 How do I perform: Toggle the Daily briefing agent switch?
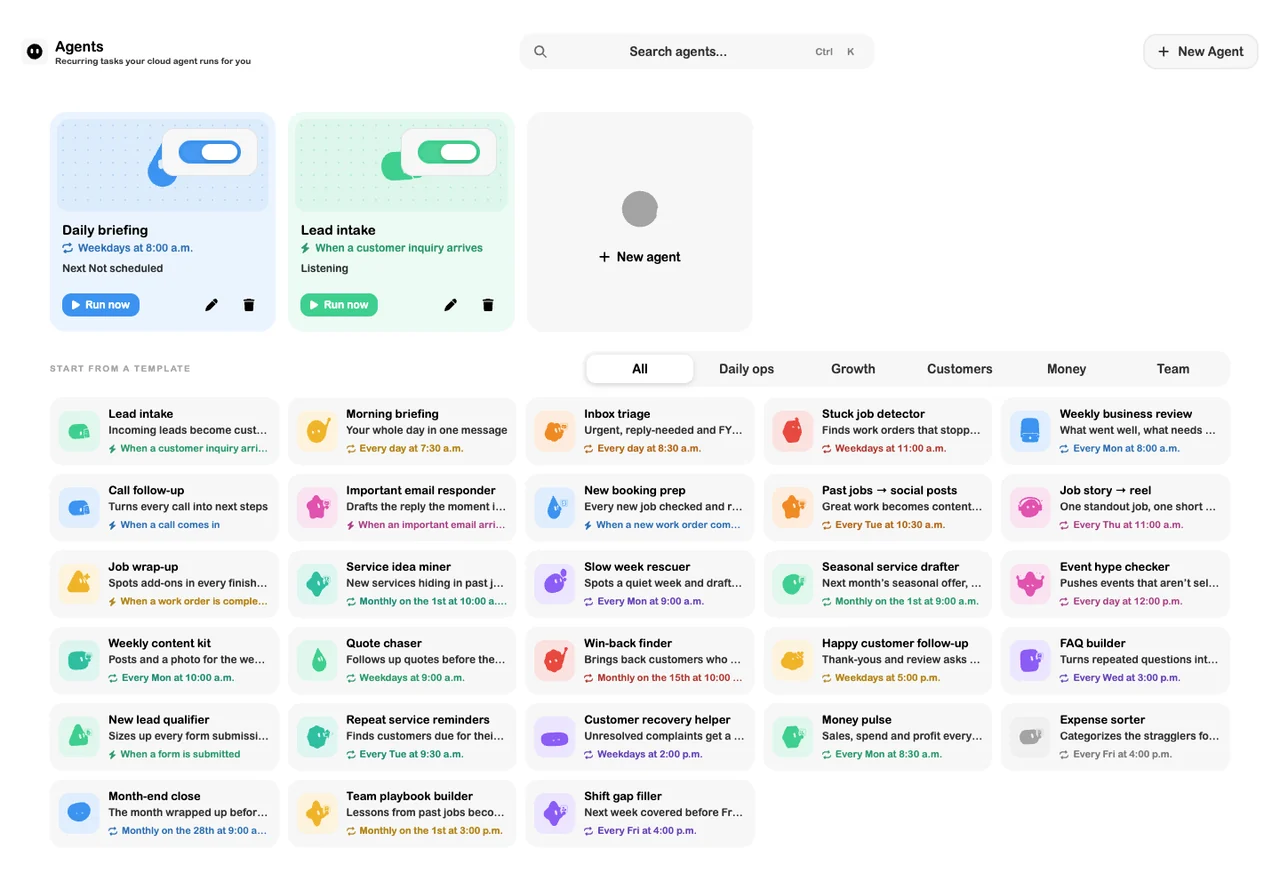(x=209, y=152)
